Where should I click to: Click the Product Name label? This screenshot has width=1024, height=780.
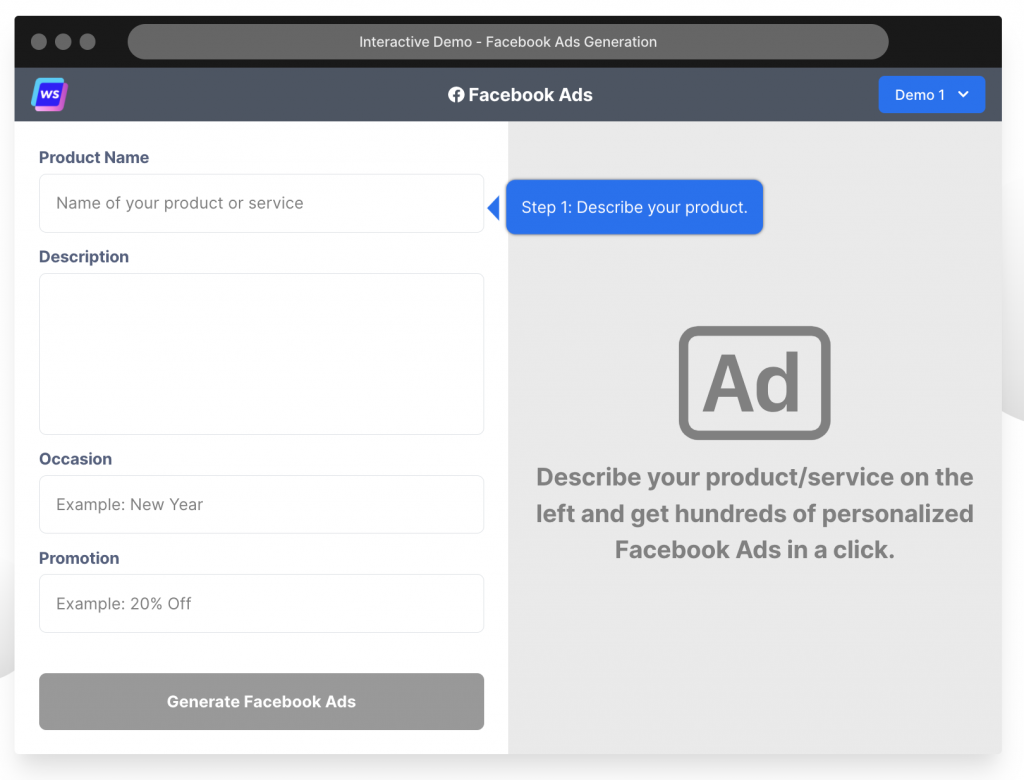tap(94, 157)
